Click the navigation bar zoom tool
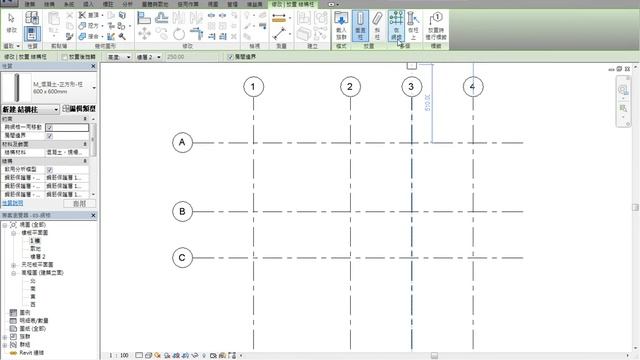The width and height of the screenshot is (640, 360). pos(623,108)
